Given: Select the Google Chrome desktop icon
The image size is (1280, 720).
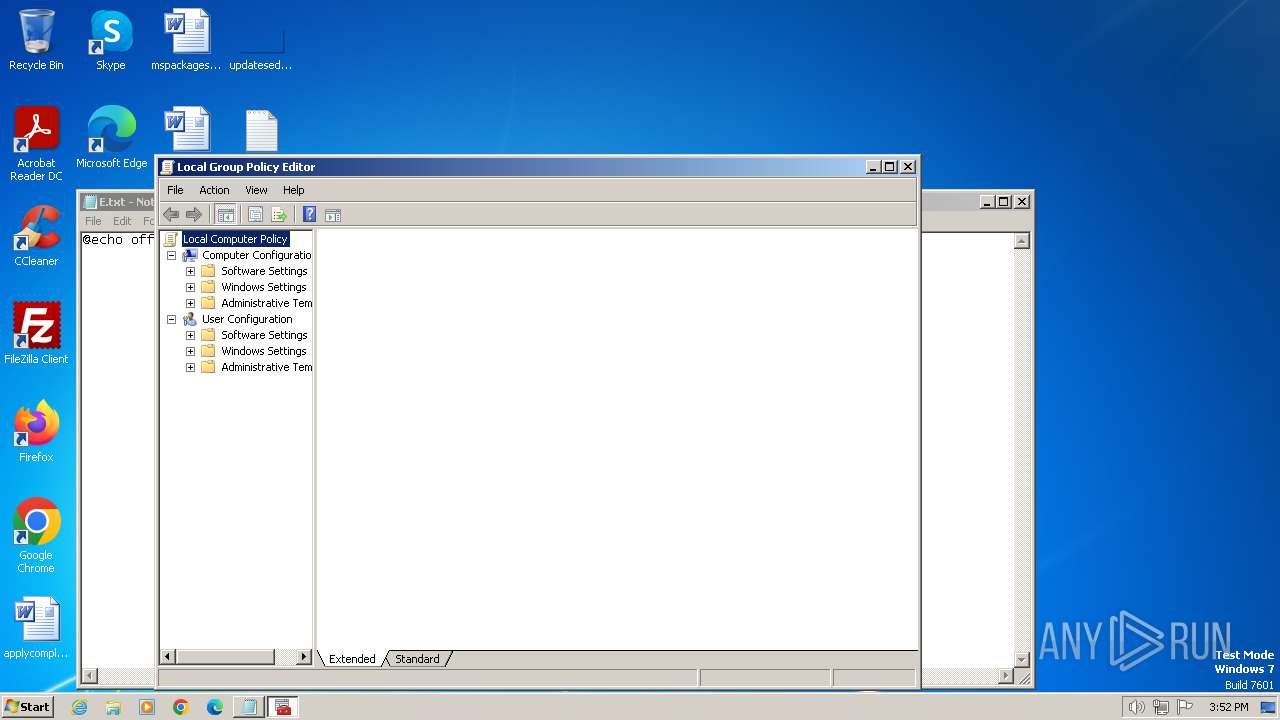Looking at the screenshot, I should coord(36,535).
